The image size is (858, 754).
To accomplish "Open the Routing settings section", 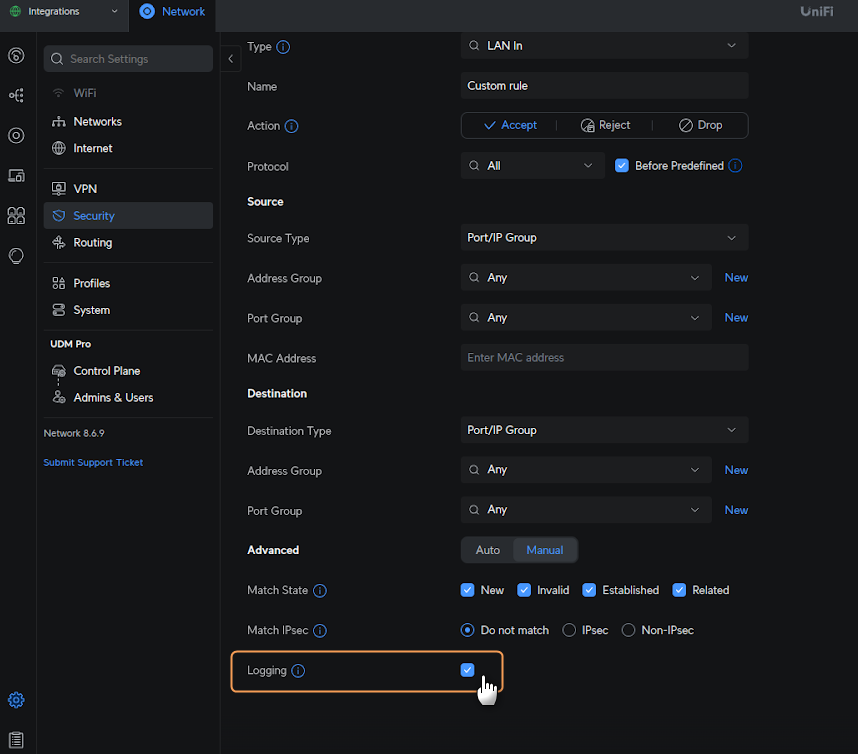I will pos(92,243).
